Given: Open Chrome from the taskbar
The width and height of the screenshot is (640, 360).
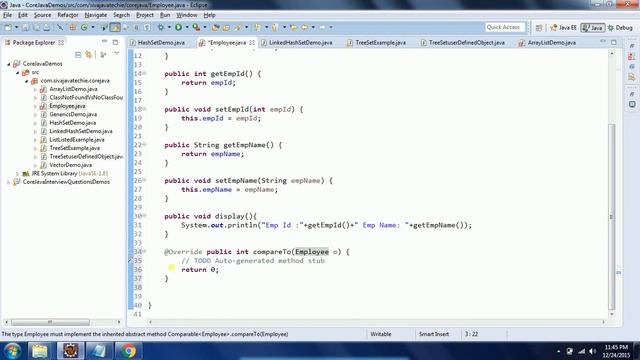Looking at the screenshot, I should coord(128,351).
